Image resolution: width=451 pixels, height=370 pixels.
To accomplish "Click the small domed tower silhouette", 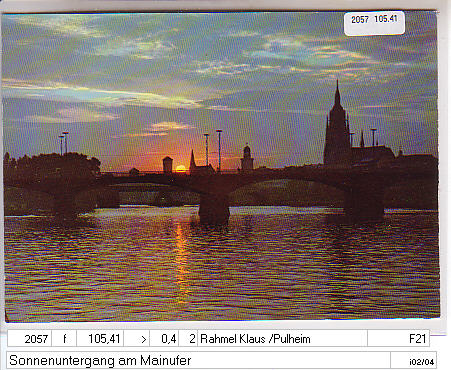I will (247, 157).
